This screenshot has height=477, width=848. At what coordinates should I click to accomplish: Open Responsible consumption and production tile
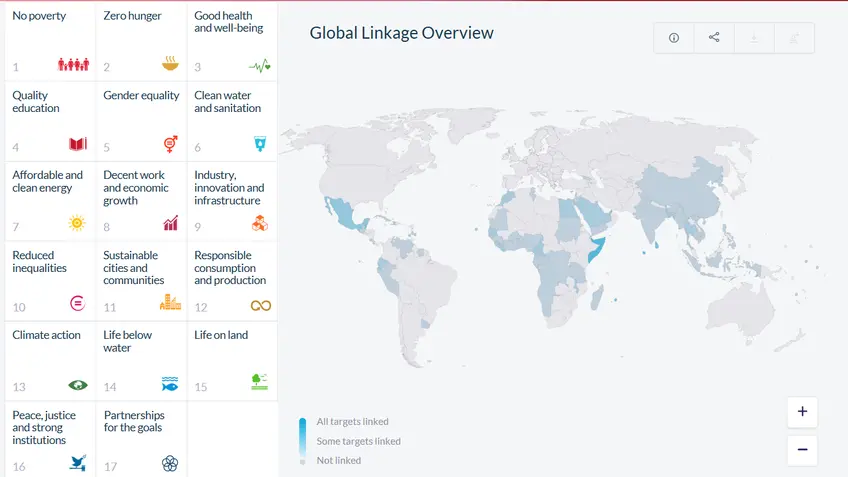pyautogui.click(x=232, y=282)
